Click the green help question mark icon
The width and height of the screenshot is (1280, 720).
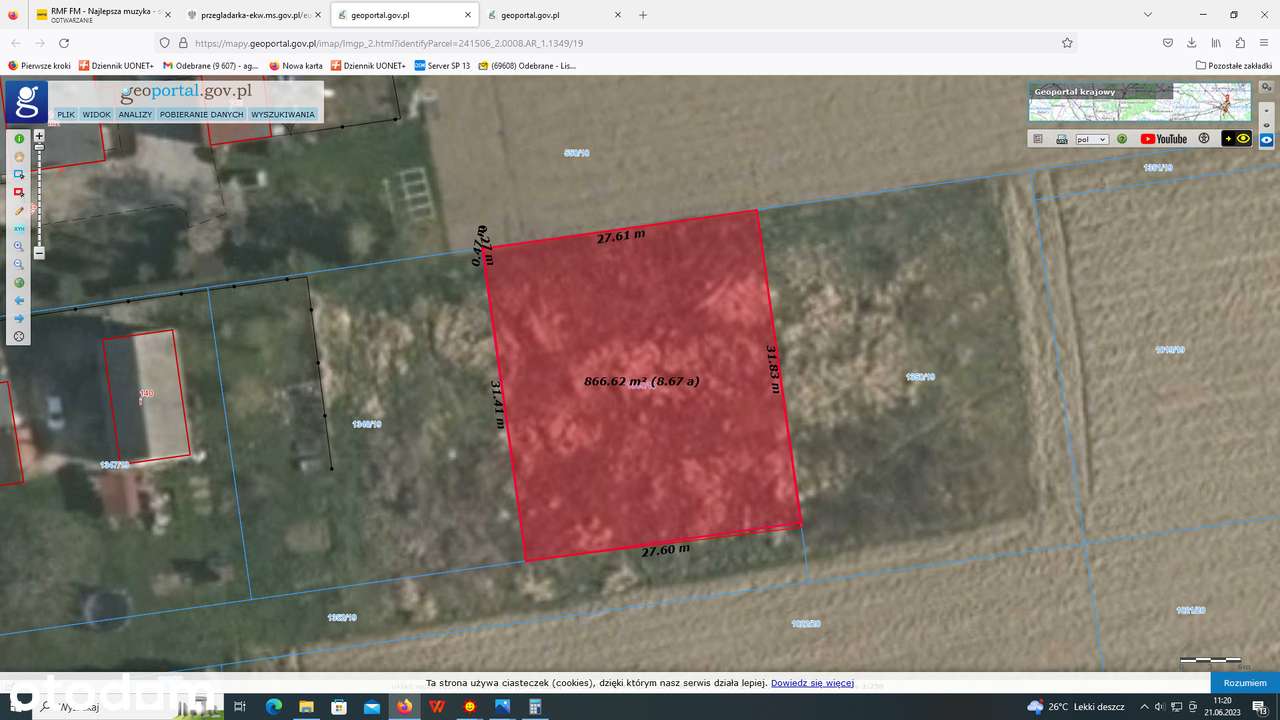tap(1122, 139)
